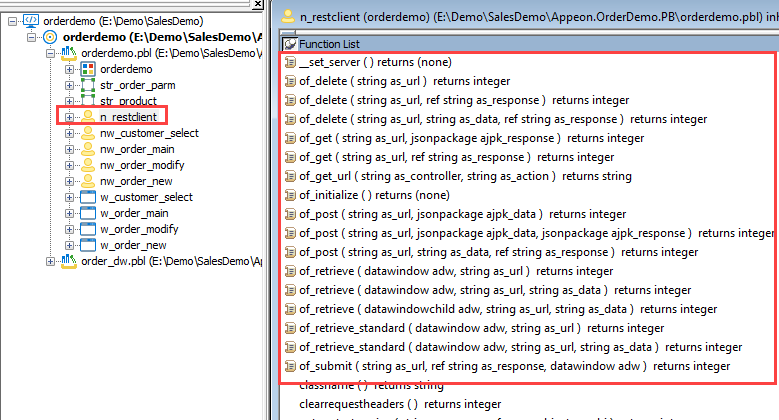Expand the nw_order_new node
The height and width of the screenshot is (420, 779).
[70, 181]
